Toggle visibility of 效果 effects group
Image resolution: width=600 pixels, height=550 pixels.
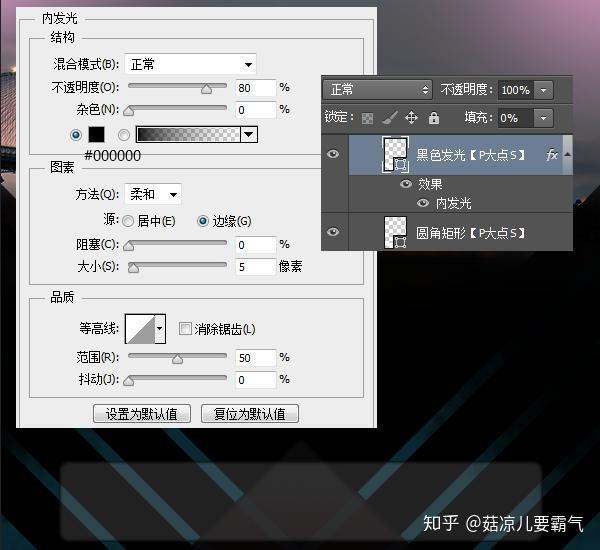pyautogui.click(x=406, y=184)
